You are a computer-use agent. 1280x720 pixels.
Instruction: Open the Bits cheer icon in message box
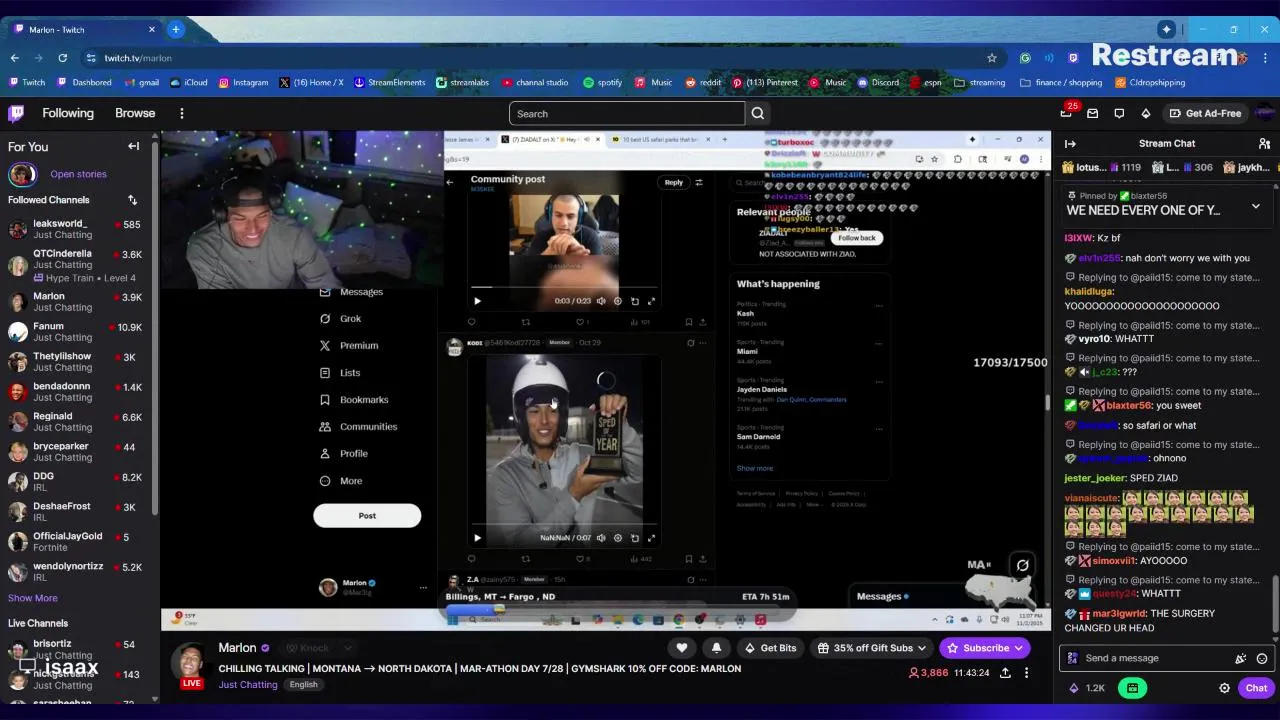1241,658
